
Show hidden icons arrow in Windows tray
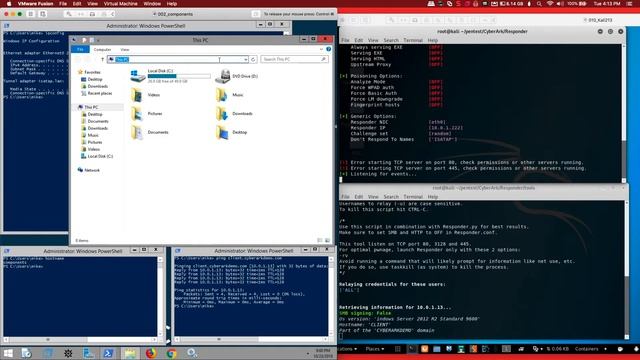[308, 353]
